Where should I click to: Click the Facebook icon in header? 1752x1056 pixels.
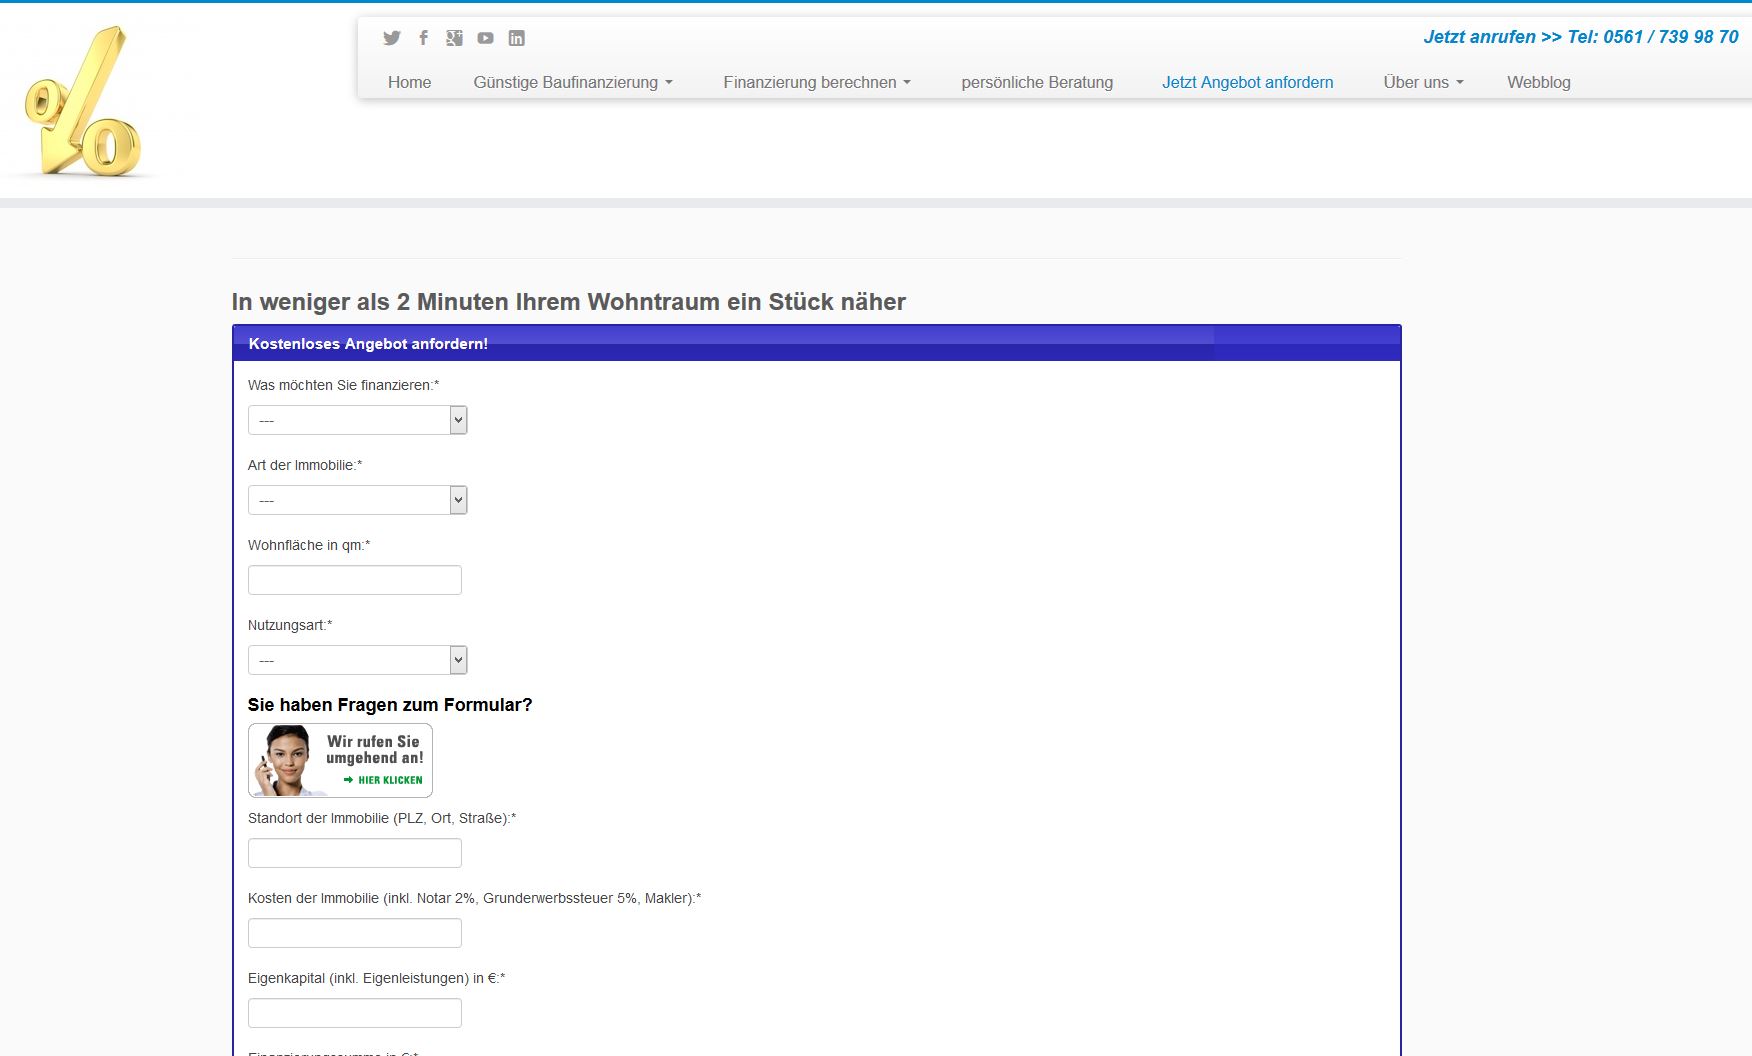[423, 38]
